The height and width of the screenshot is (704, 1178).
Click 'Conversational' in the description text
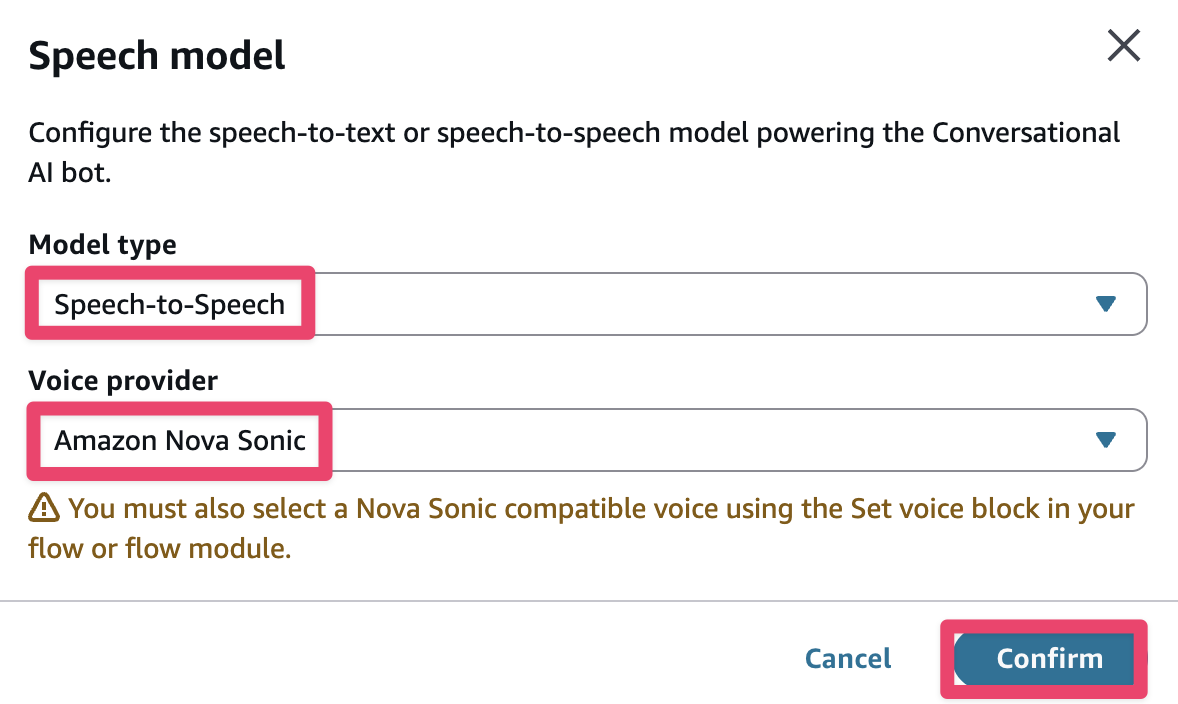1026,133
